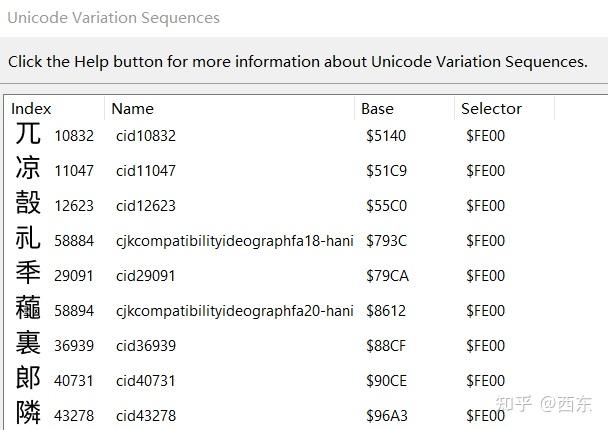Click the glyph icon for cid11047

28,169
